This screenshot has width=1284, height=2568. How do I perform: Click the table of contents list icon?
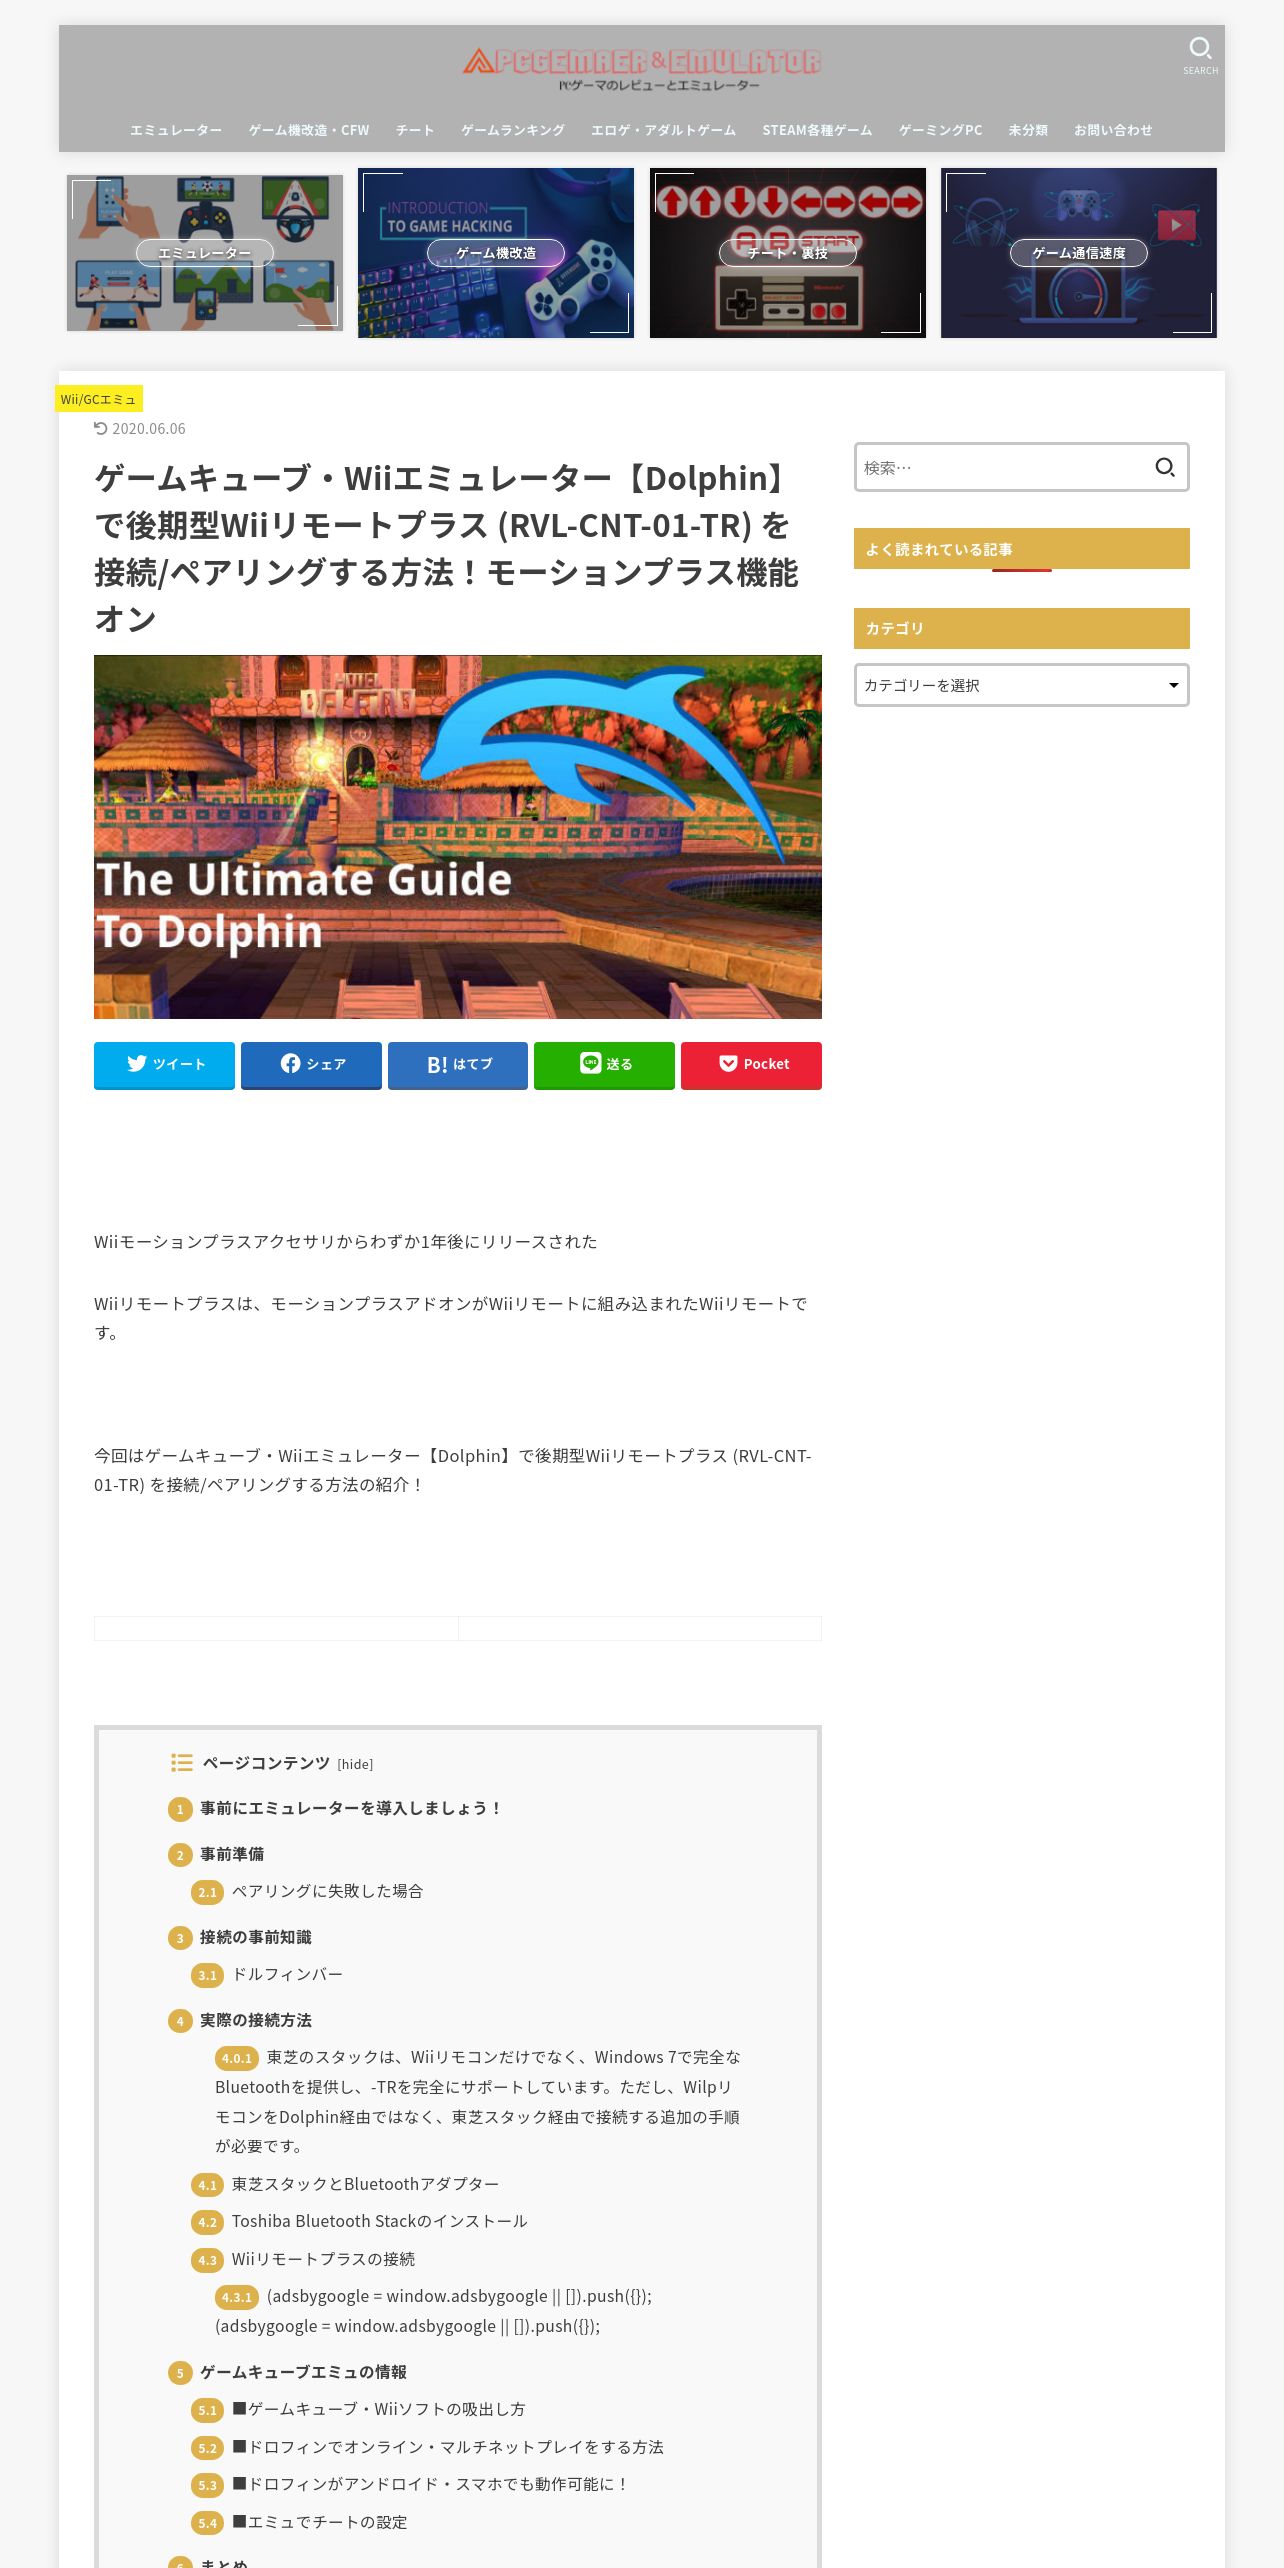(x=182, y=1762)
